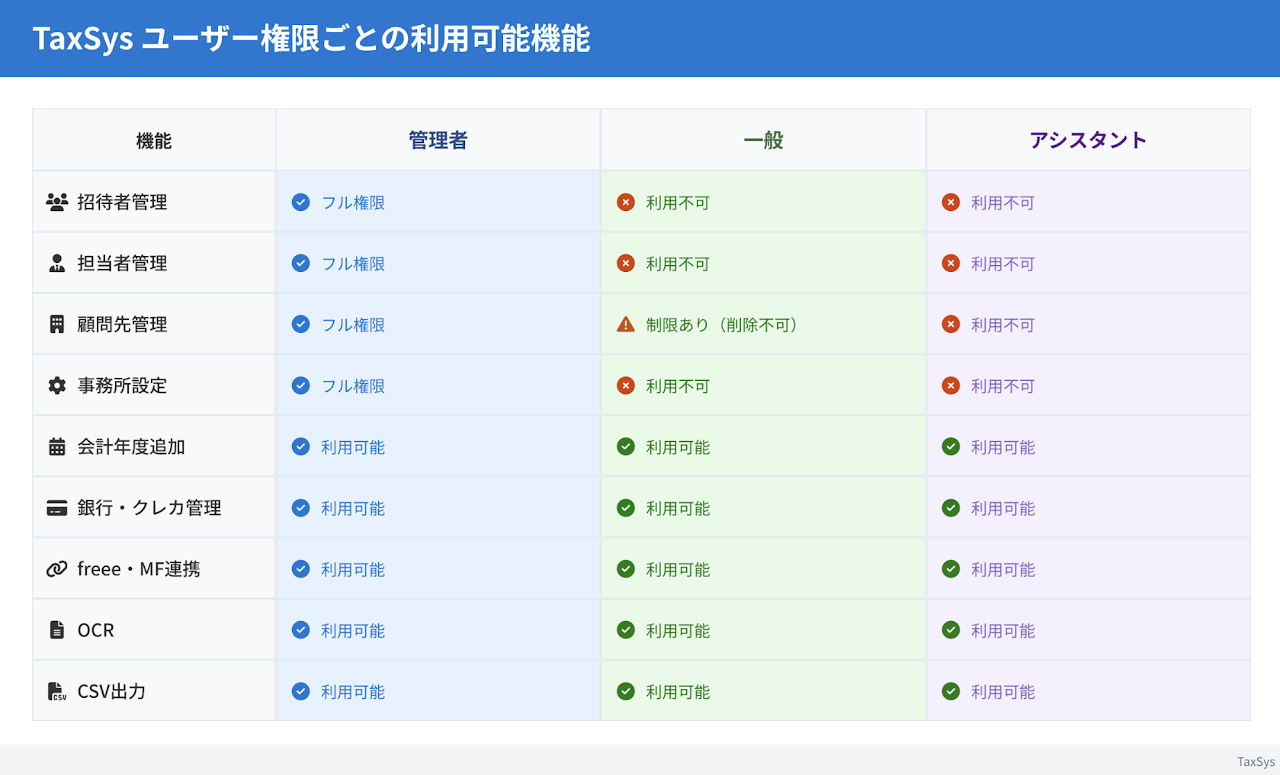This screenshot has width=1280, height=775.
Task: Click the 会計年度追加 row label
Action: [x=131, y=446]
